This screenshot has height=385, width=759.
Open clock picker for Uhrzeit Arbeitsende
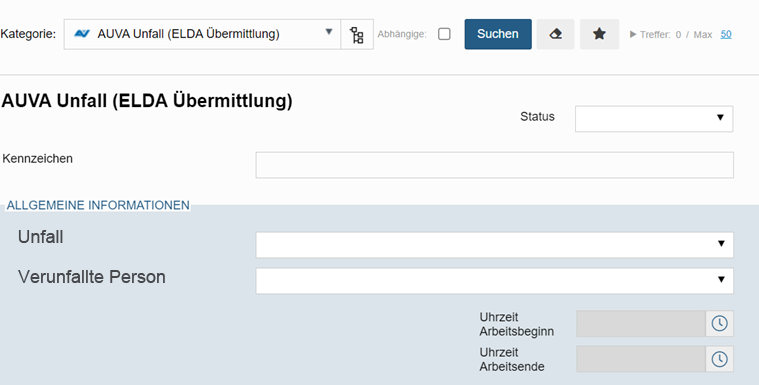tap(719, 359)
